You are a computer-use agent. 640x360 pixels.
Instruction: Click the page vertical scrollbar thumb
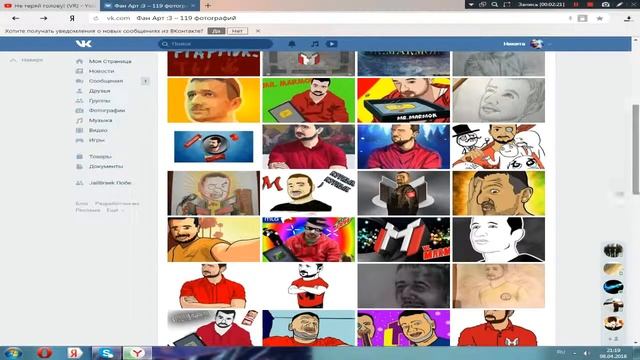click(x=636, y=149)
